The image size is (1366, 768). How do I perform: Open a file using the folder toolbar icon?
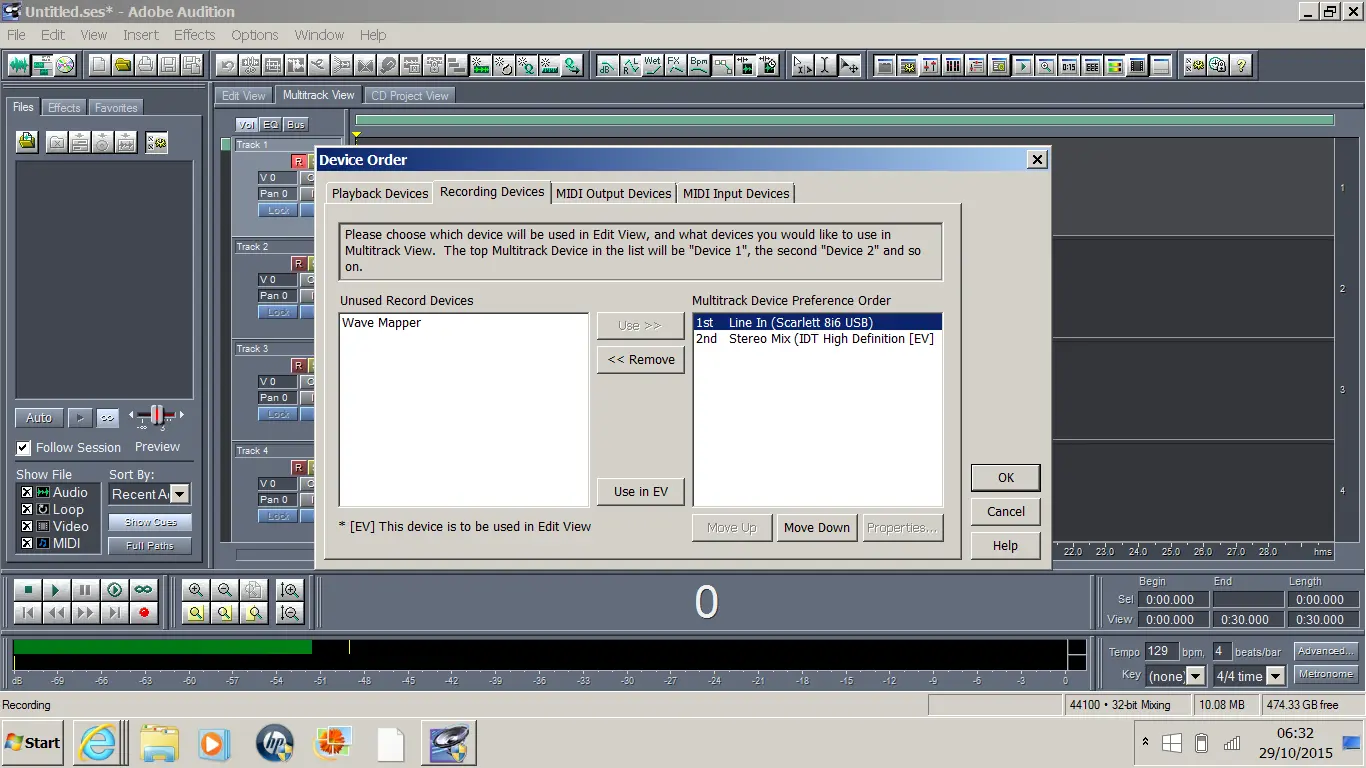tap(122, 66)
